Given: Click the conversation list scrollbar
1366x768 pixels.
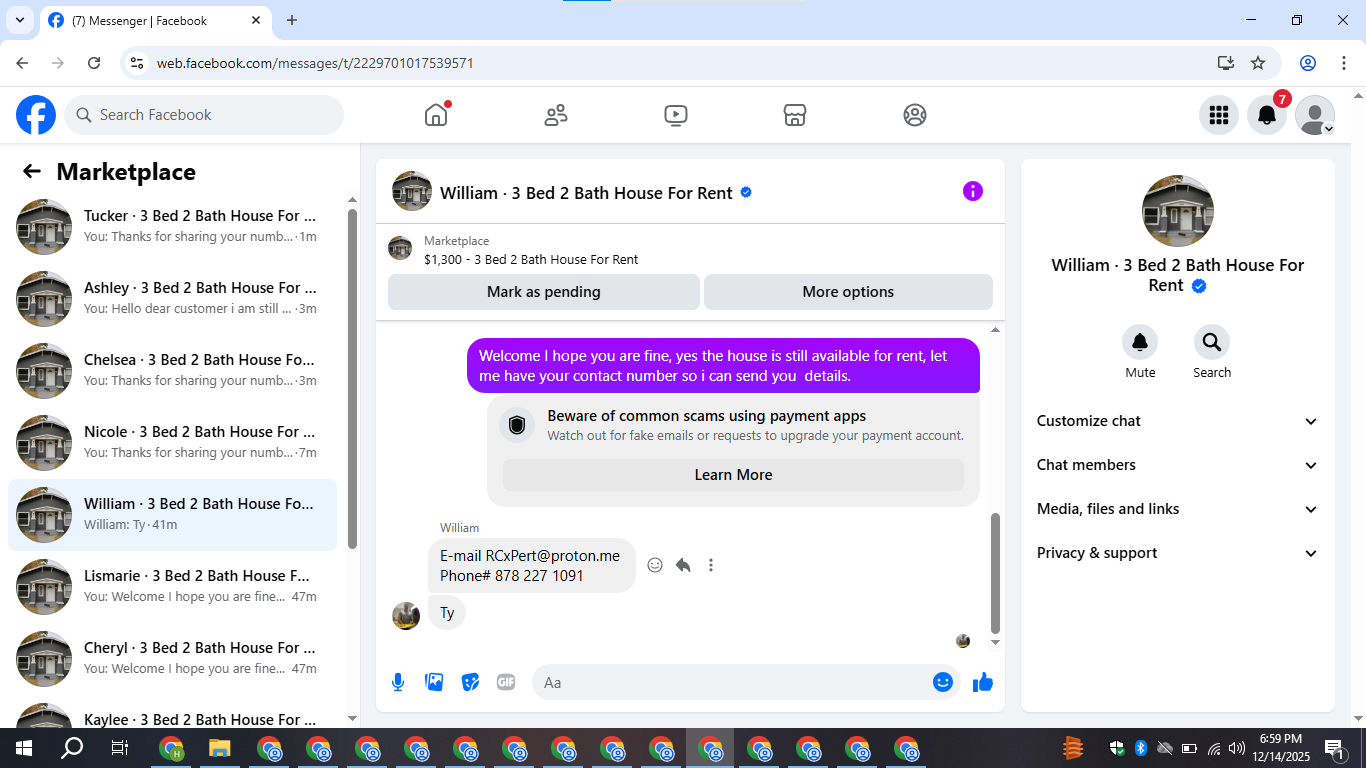Looking at the screenshot, I should pyautogui.click(x=352, y=378).
